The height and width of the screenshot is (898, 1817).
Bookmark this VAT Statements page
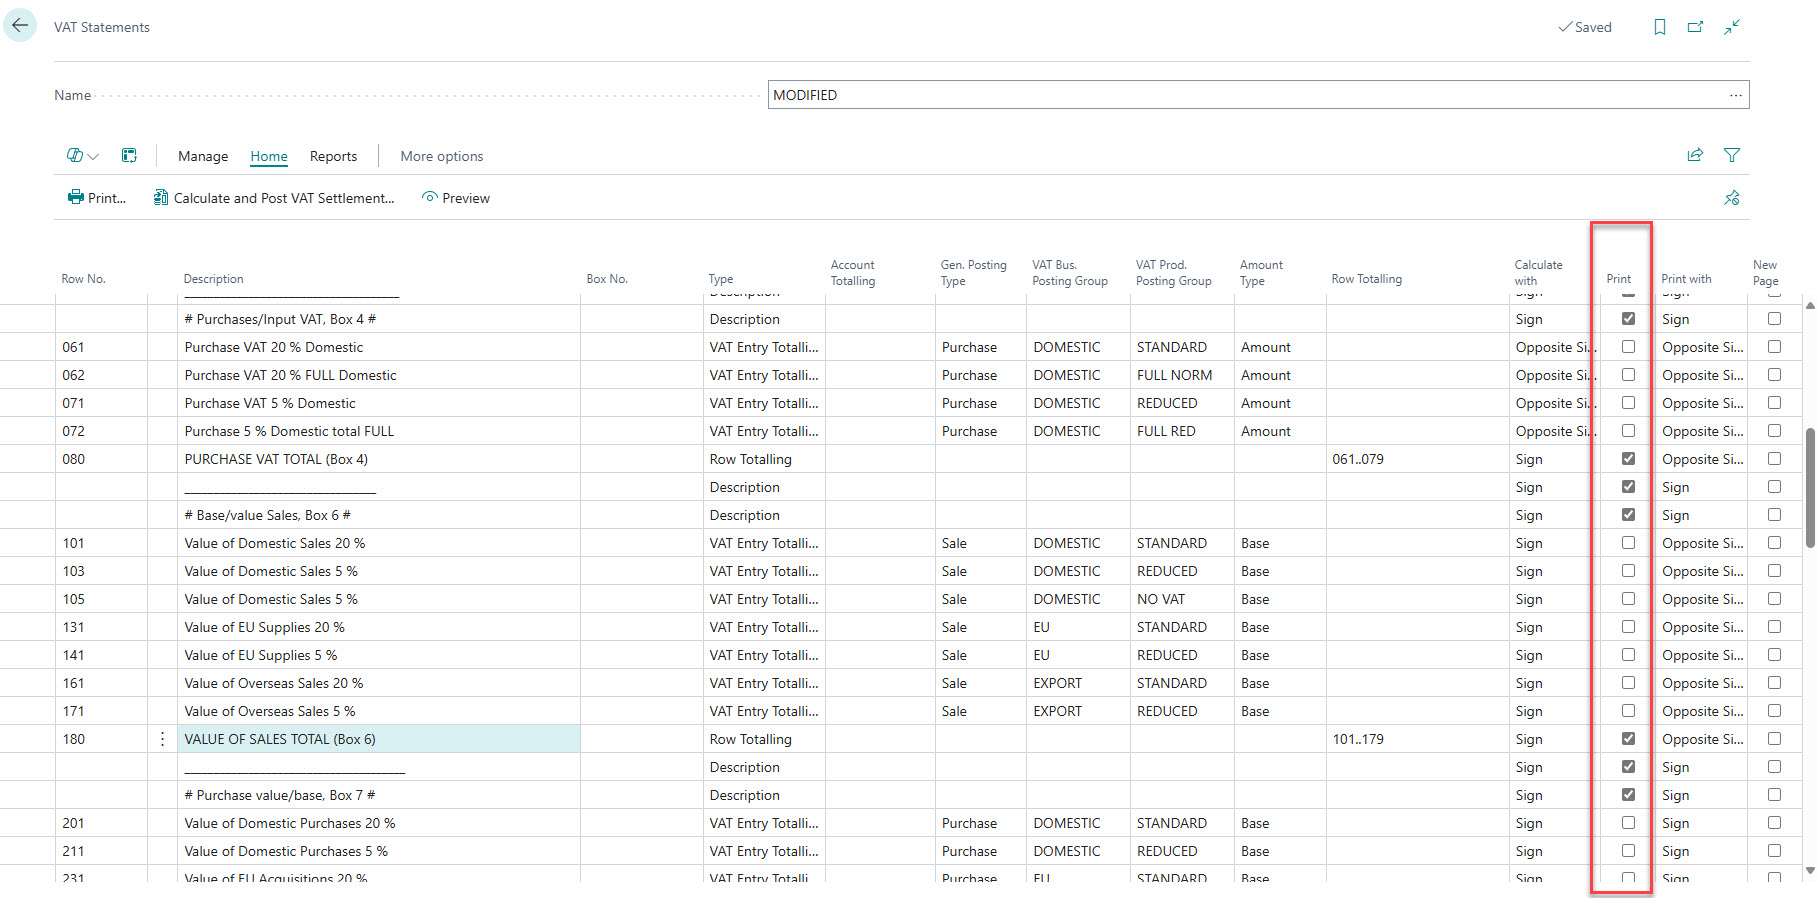[1660, 27]
